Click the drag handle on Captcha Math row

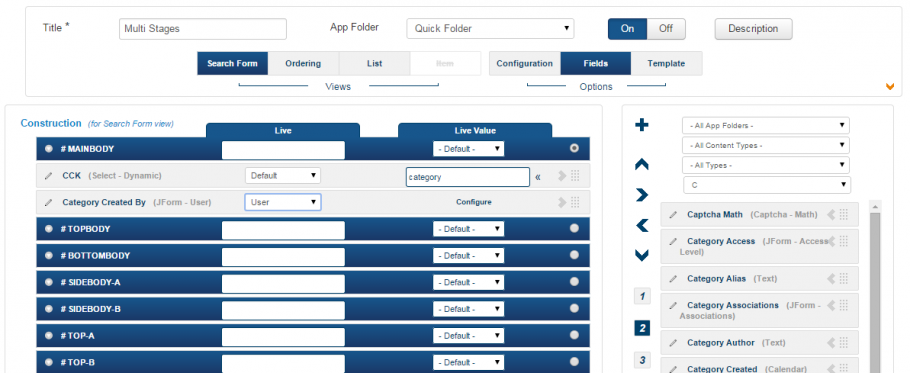click(x=844, y=215)
